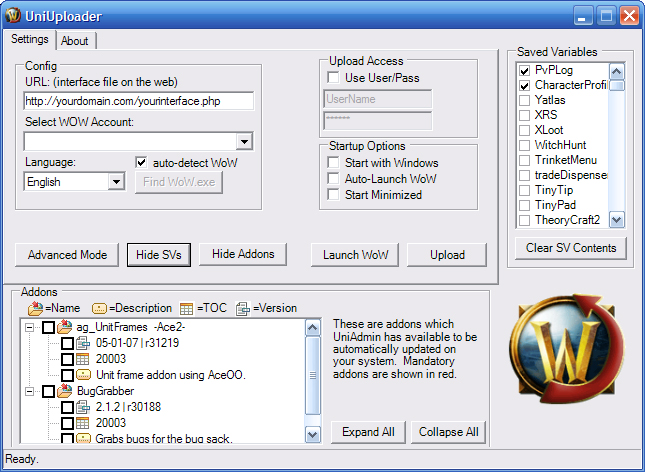The width and height of the screenshot is (645, 472).
Task: Enable Start with Windows option
Action: tap(333, 162)
